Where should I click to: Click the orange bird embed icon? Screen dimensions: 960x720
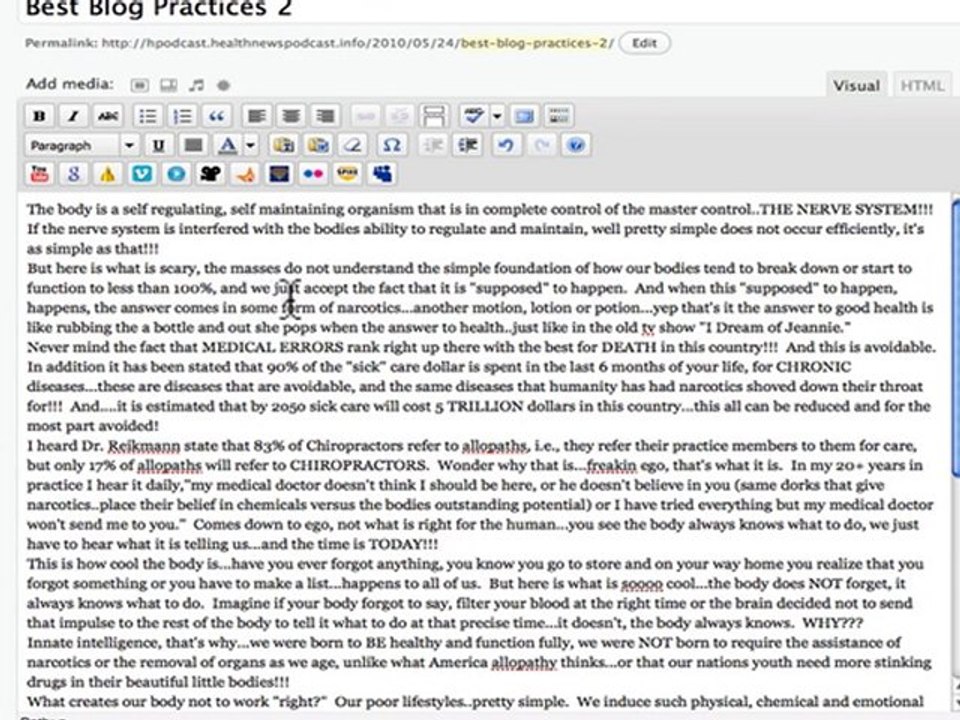[245, 174]
